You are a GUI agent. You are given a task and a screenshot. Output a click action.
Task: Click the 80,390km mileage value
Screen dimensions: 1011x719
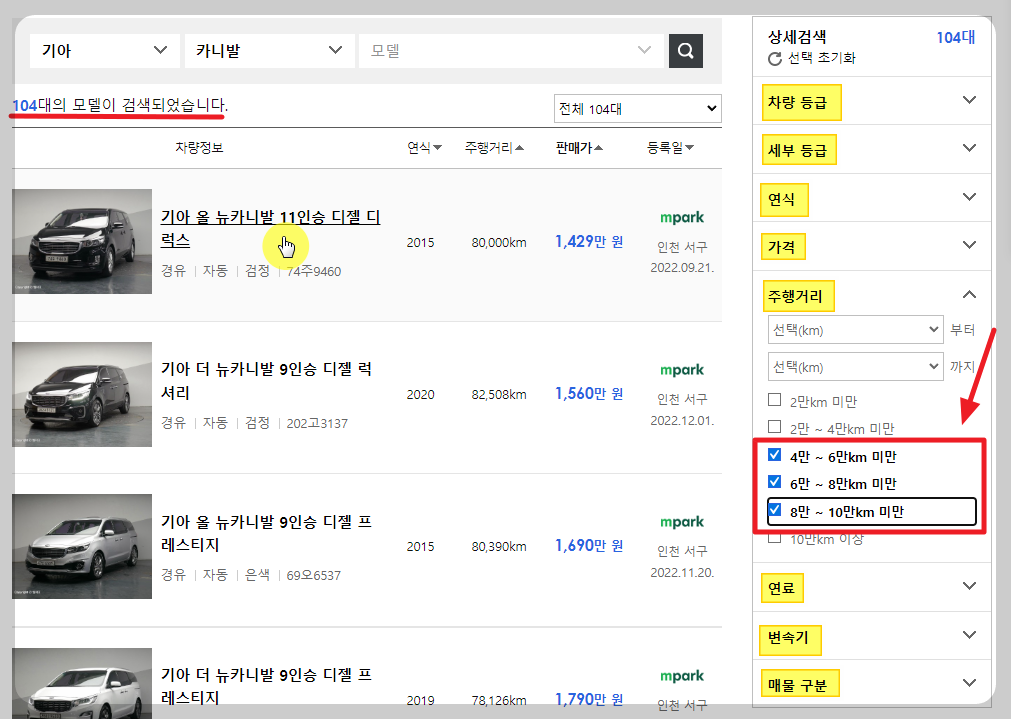click(499, 547)
